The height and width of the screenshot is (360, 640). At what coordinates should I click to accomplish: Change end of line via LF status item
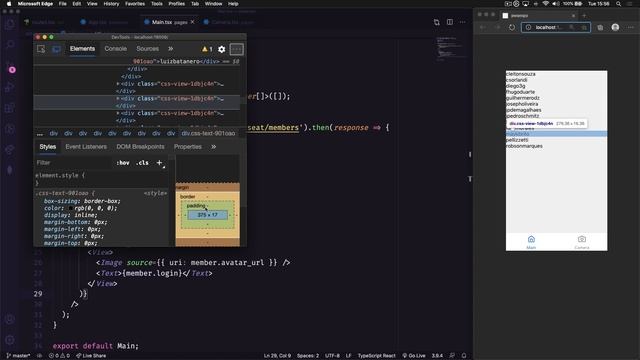click(x=349, y=356)
